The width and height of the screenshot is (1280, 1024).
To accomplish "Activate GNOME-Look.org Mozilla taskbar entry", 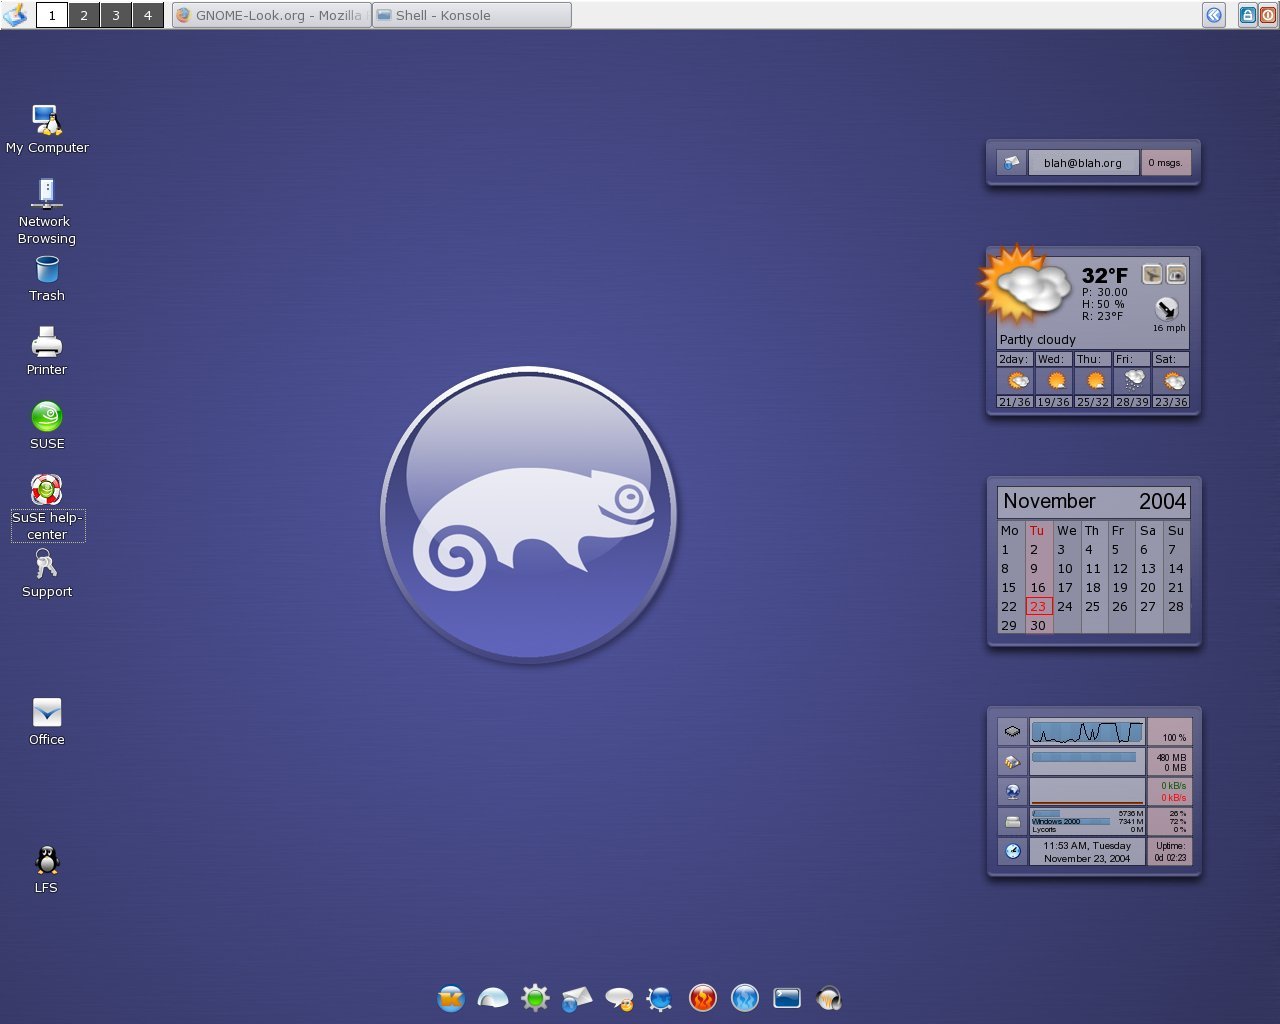I will tap(271, 15).
